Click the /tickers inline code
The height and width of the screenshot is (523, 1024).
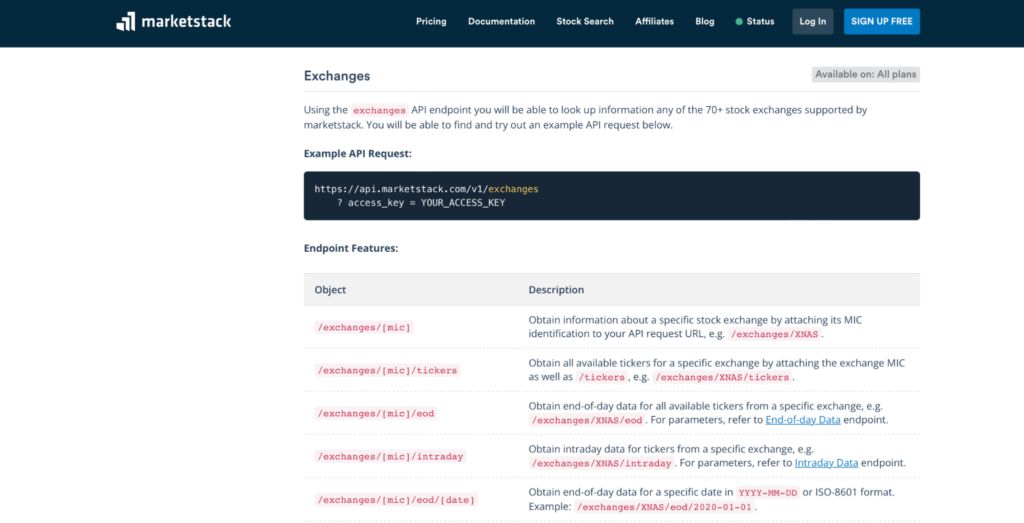[x=602, y=377]
